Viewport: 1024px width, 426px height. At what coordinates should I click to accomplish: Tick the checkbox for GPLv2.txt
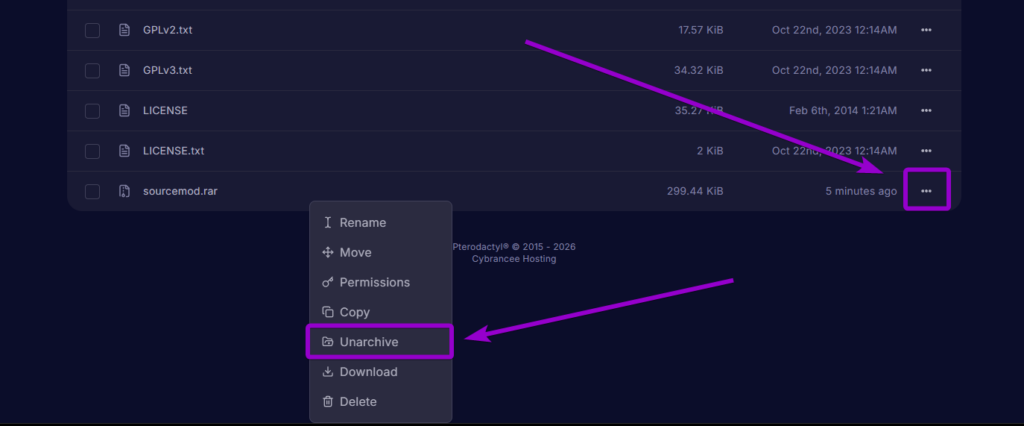(x=92, y=30)
